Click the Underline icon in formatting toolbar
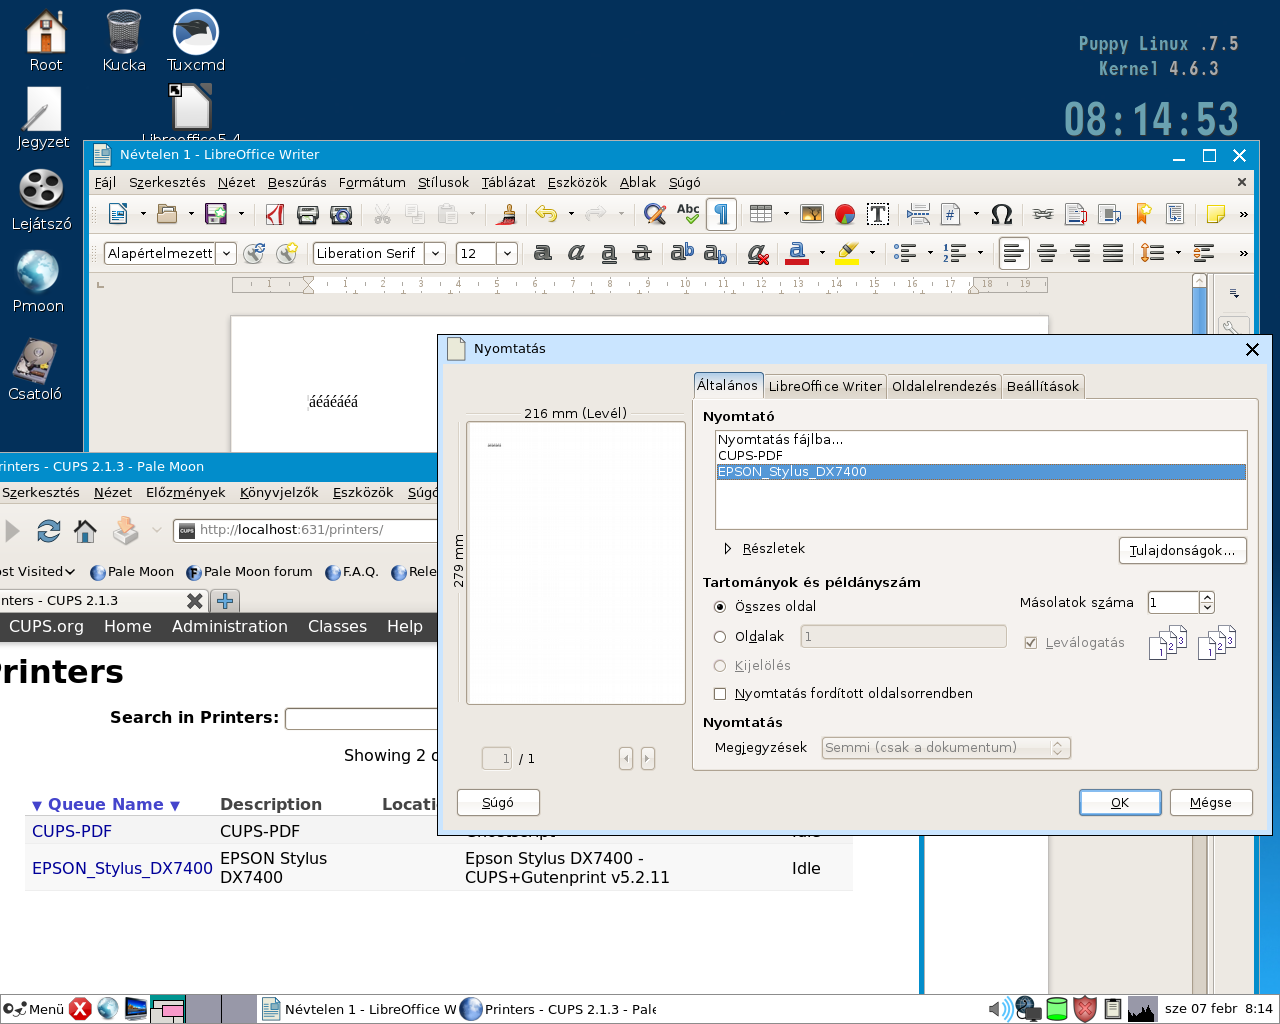 (x=609, y=253)
